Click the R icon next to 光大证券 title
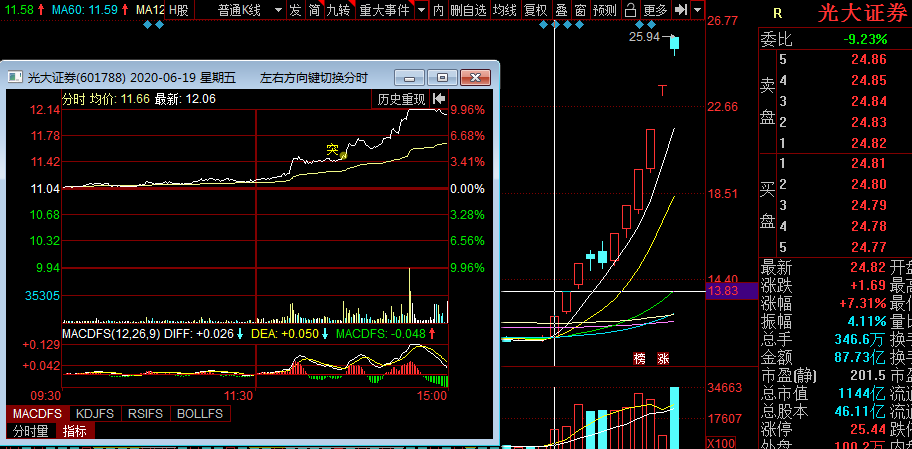 [778, 13]
